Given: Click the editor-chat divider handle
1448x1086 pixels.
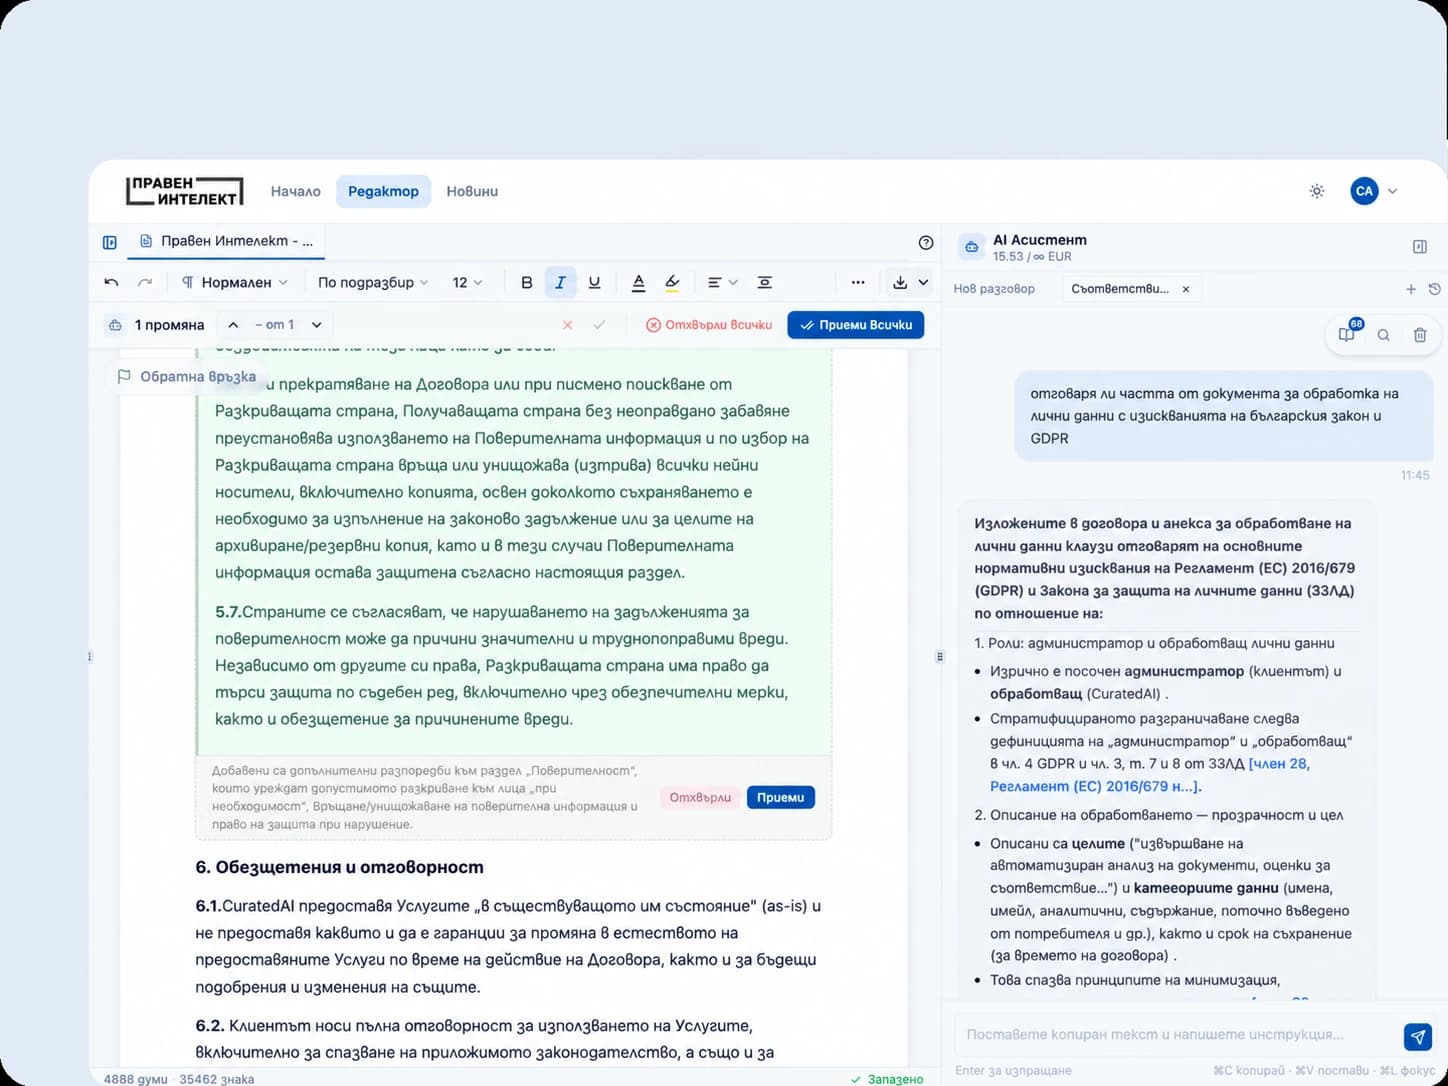Looking at the screenshot, I should point(939,657).
